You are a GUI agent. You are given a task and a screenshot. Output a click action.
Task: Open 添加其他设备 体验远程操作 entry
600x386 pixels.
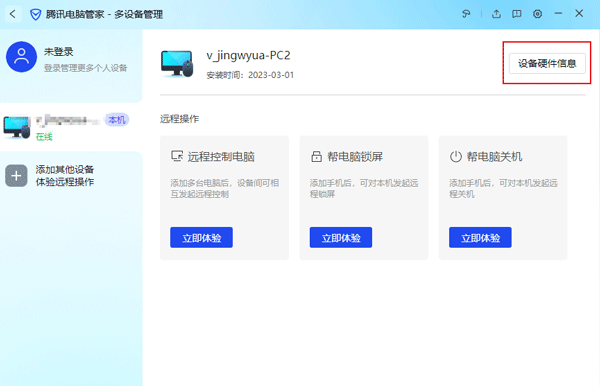71,176
